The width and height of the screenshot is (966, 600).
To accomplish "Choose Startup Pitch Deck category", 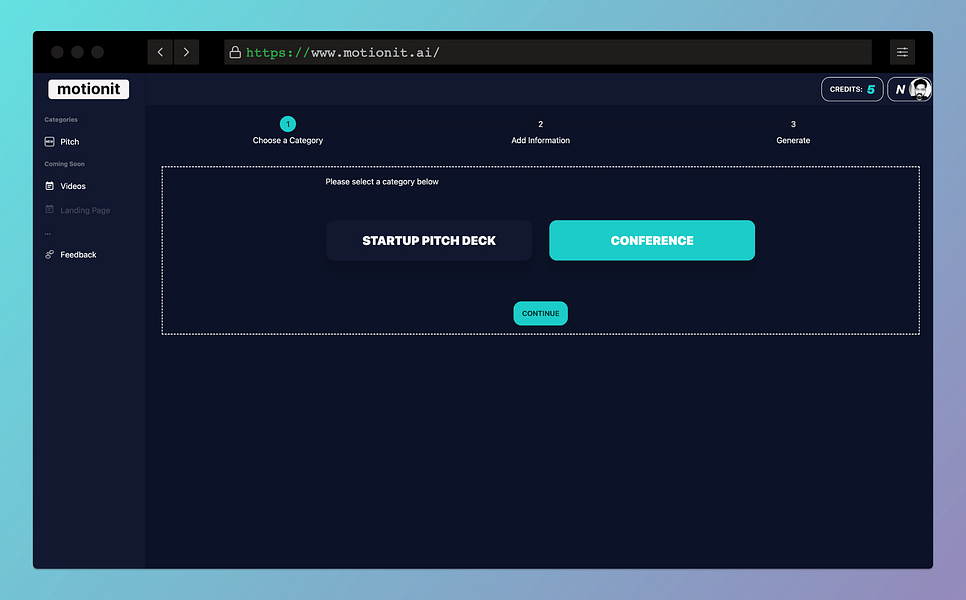I will point(429,240).
